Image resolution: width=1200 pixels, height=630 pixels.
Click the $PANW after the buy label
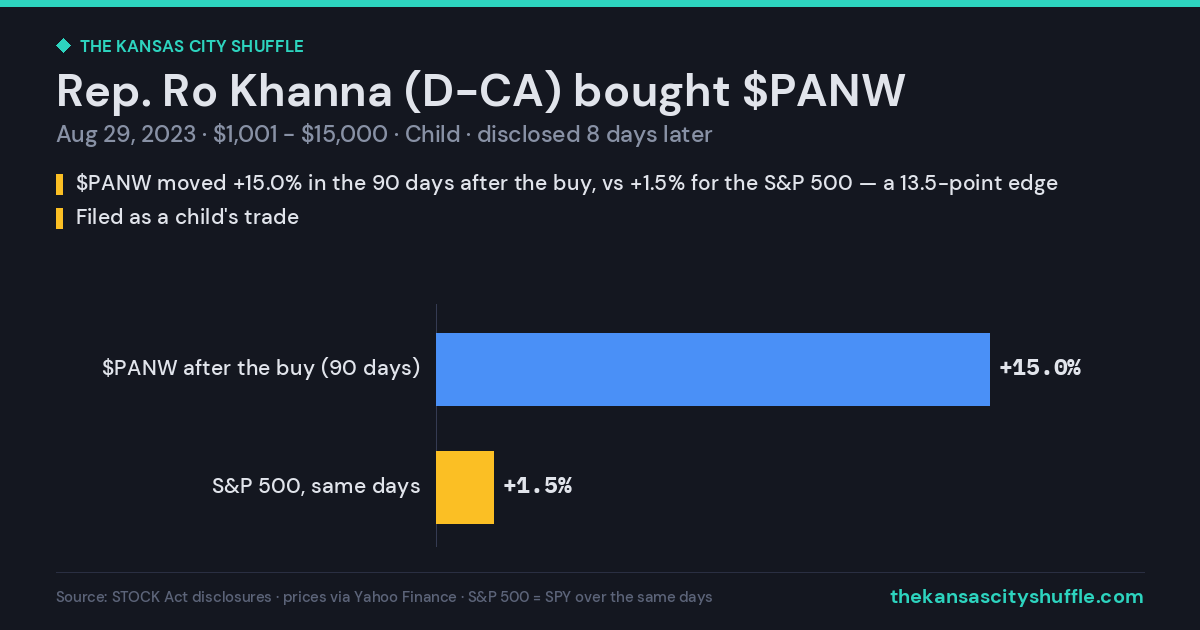click(261, 368)
